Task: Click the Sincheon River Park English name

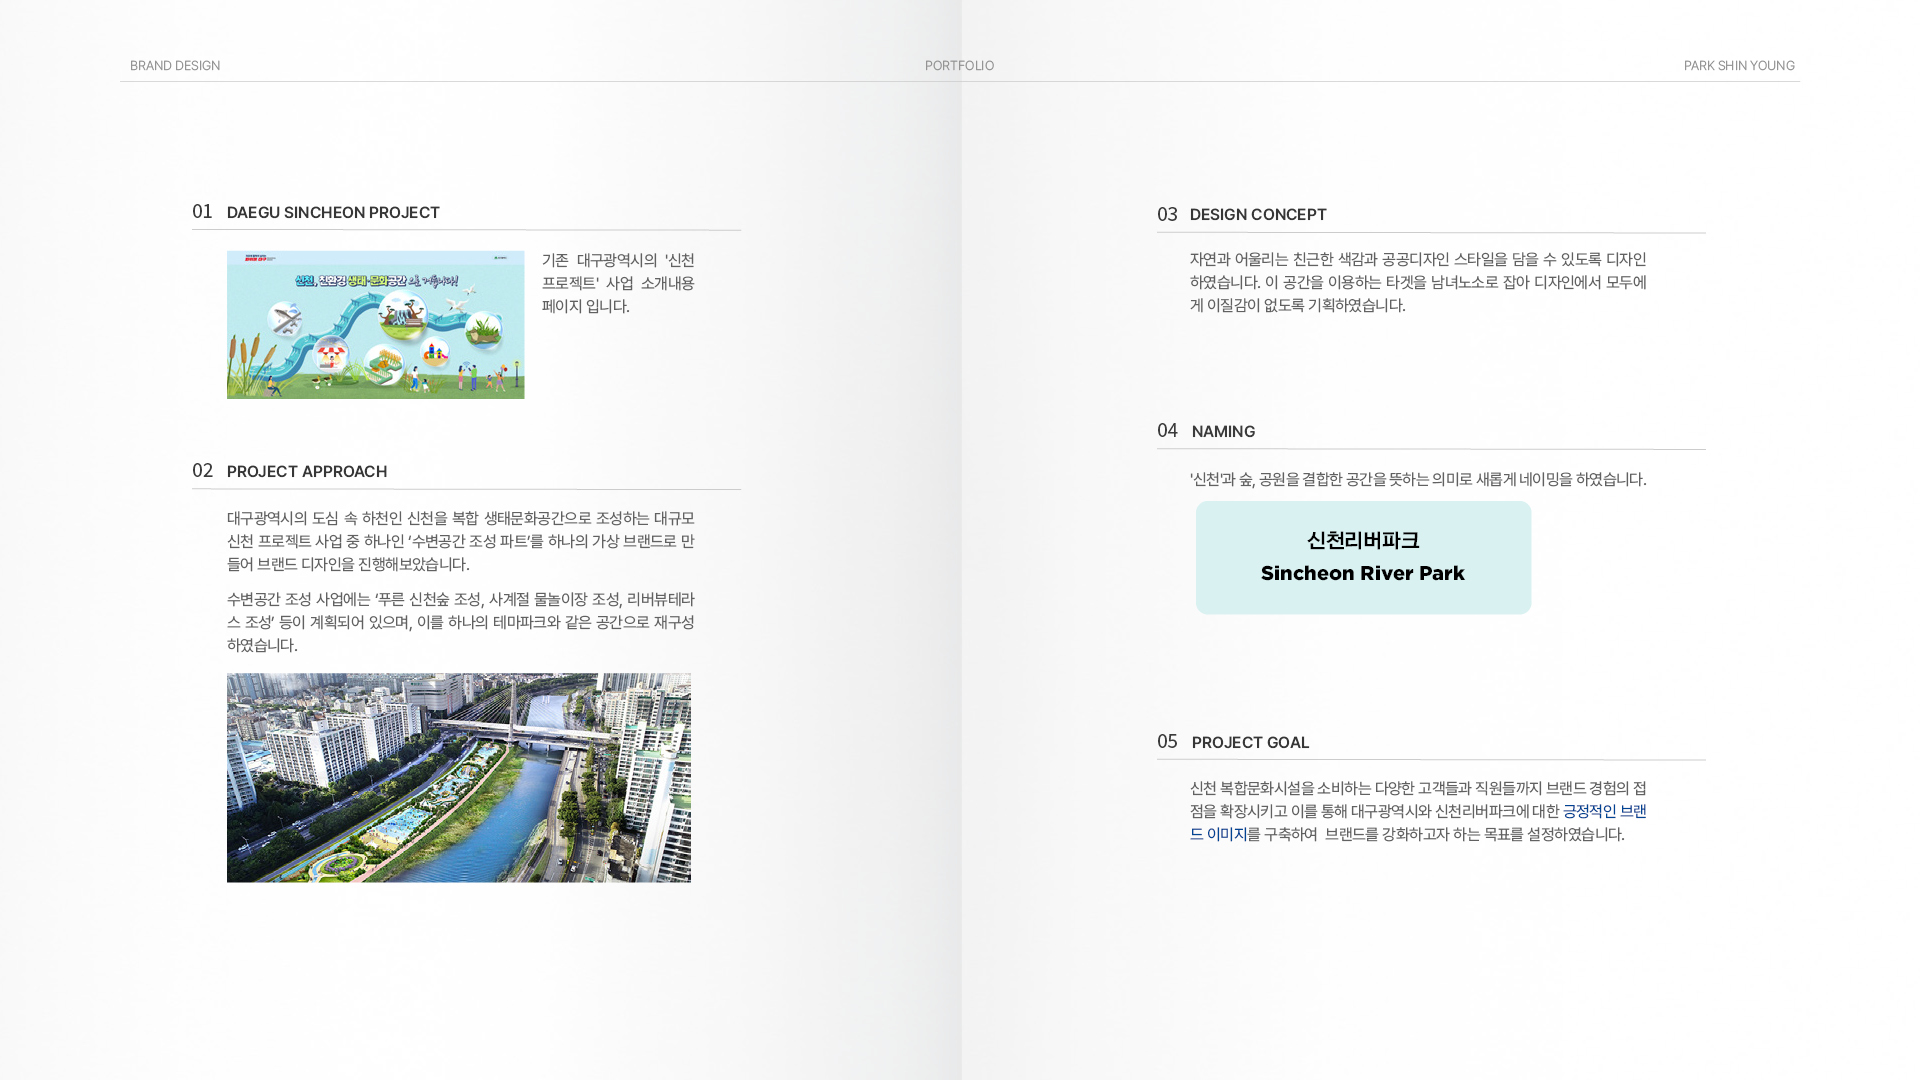Action: click(1363, 574)
